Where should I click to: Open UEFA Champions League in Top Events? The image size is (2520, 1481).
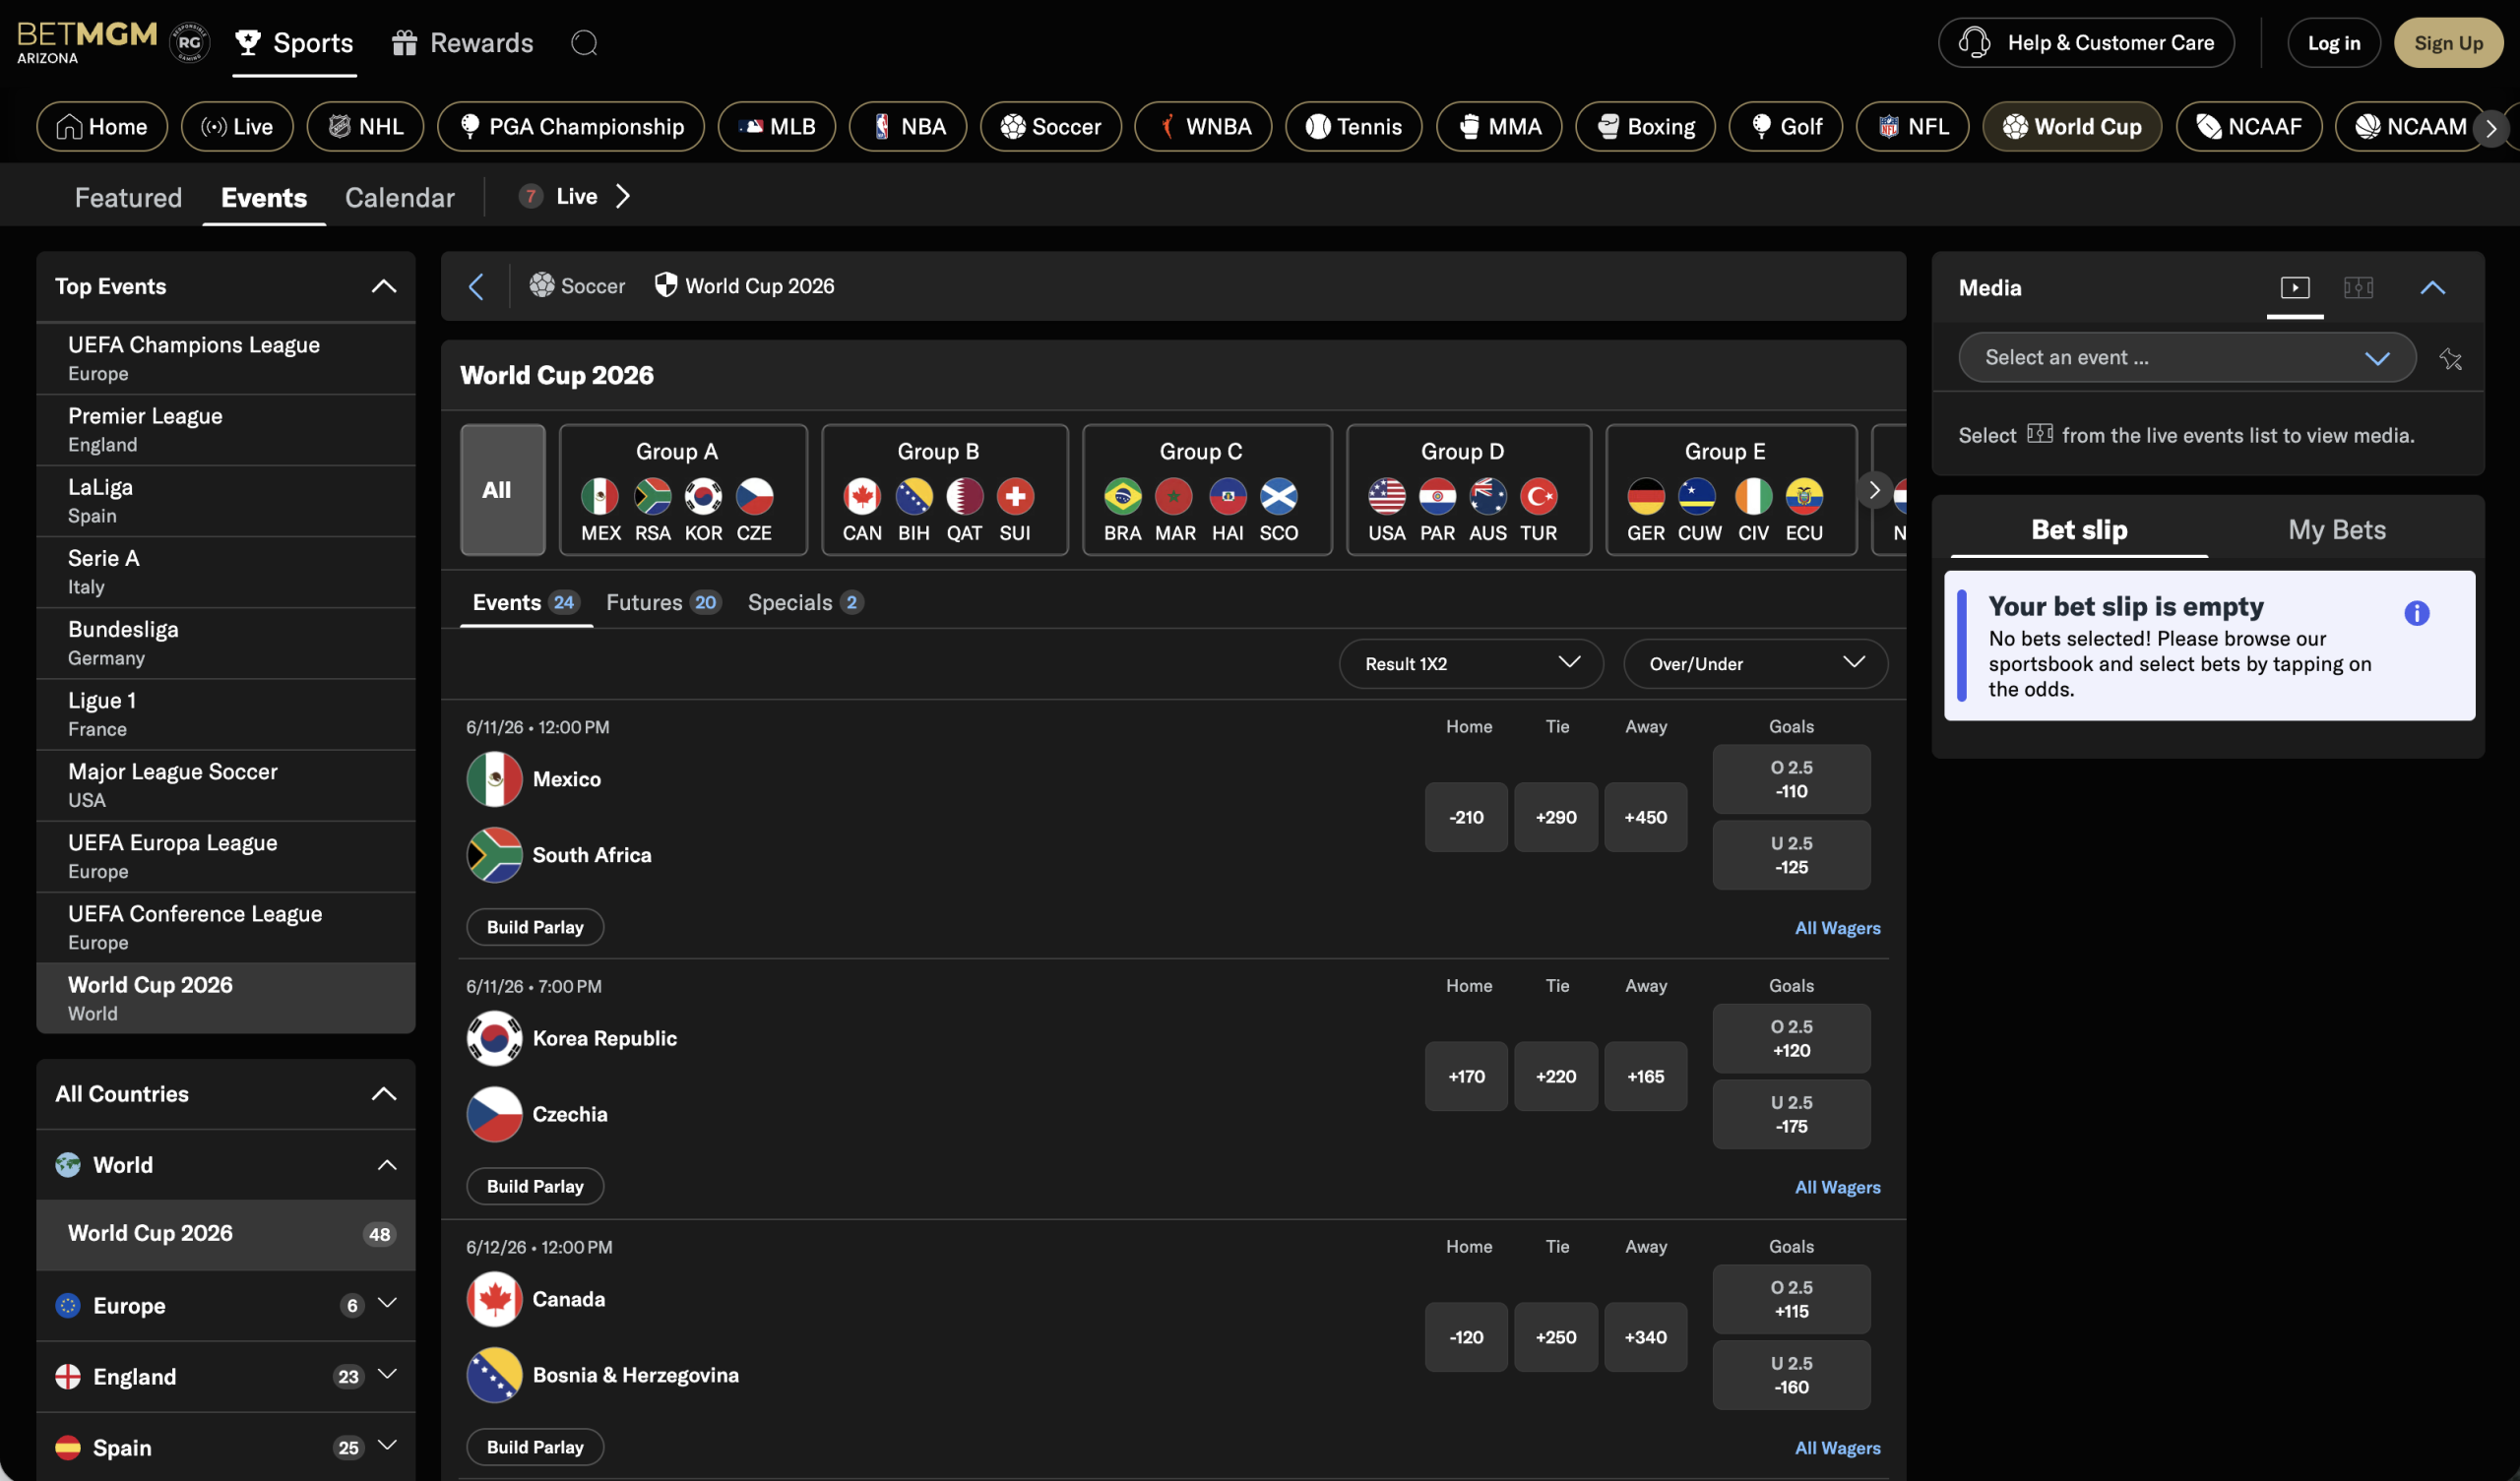click(226, 358)
